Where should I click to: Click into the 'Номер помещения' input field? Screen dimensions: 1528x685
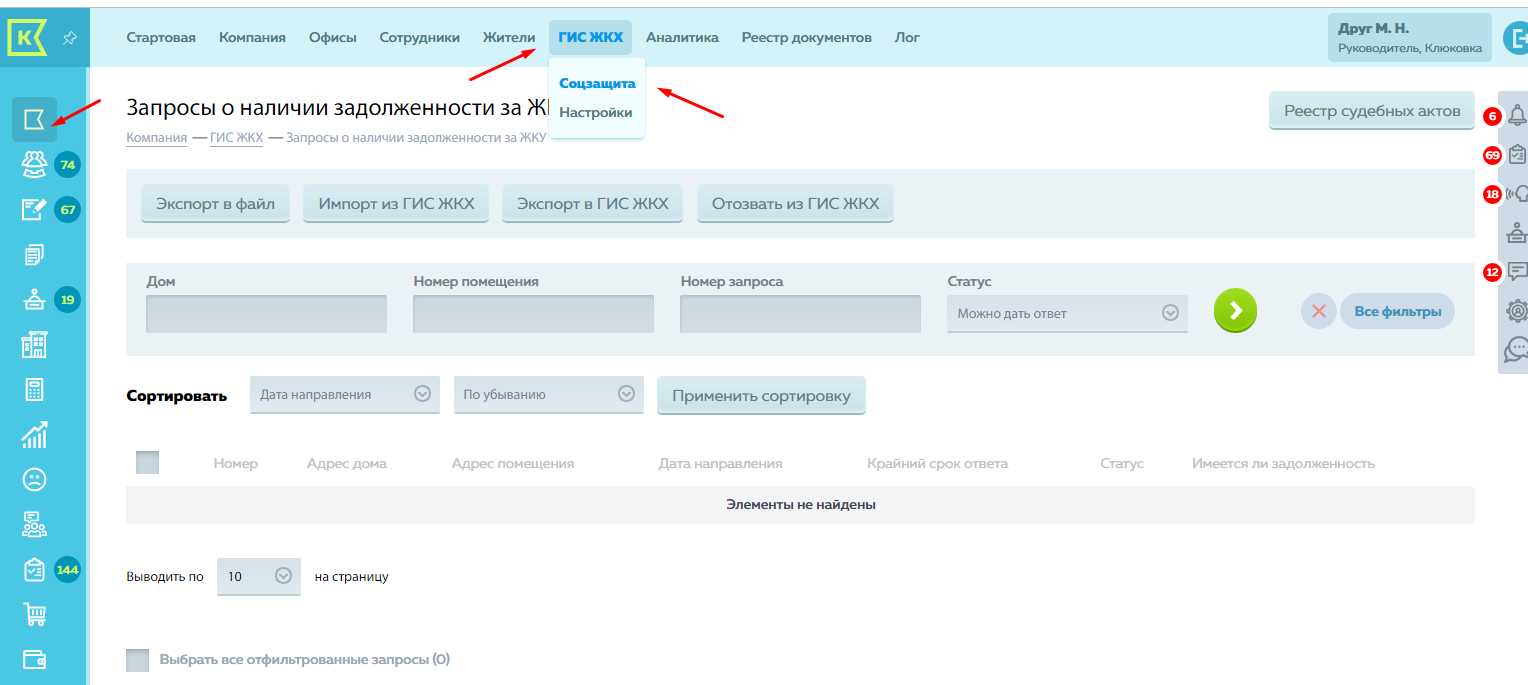[533, 313]
